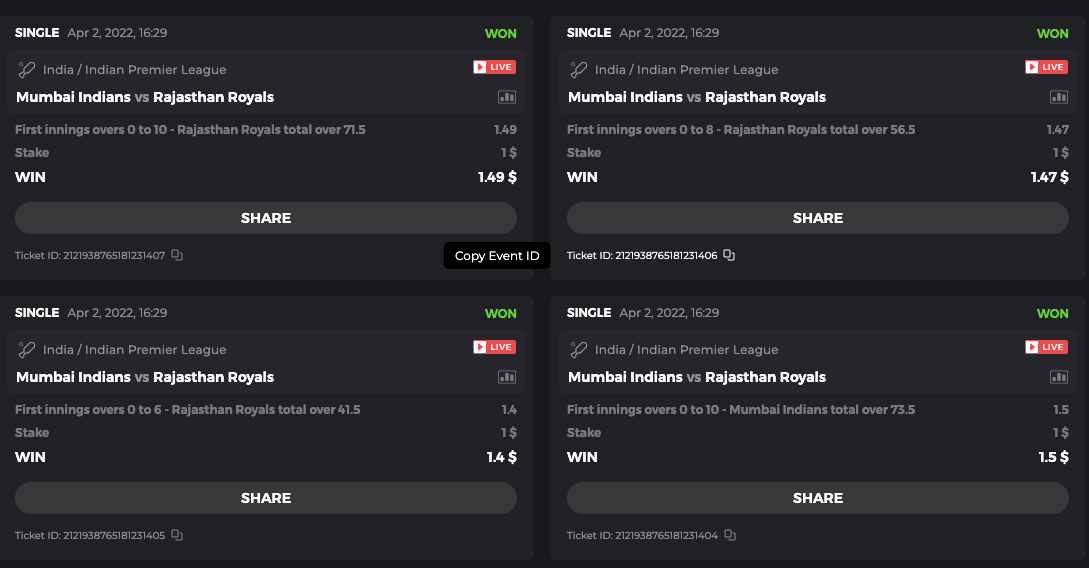This screenshot has width=1089, height=568.
Task: Share the bet with 1.47 $ win
Action: pyautogui.click(x=818, y=218)
